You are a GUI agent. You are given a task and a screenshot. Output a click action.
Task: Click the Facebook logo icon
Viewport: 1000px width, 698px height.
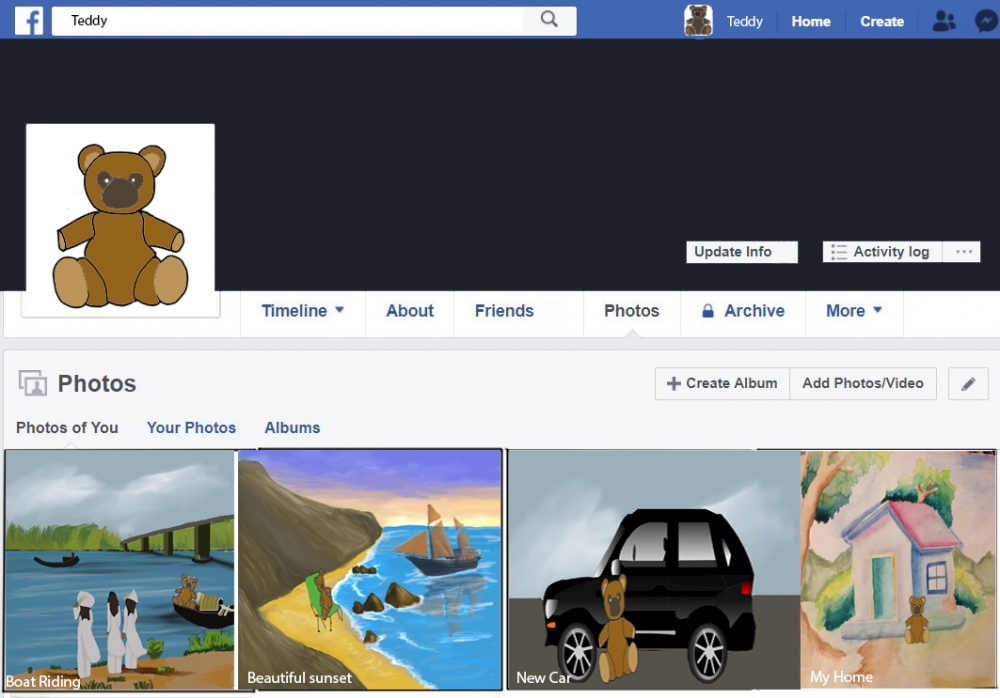coord(28,20)
